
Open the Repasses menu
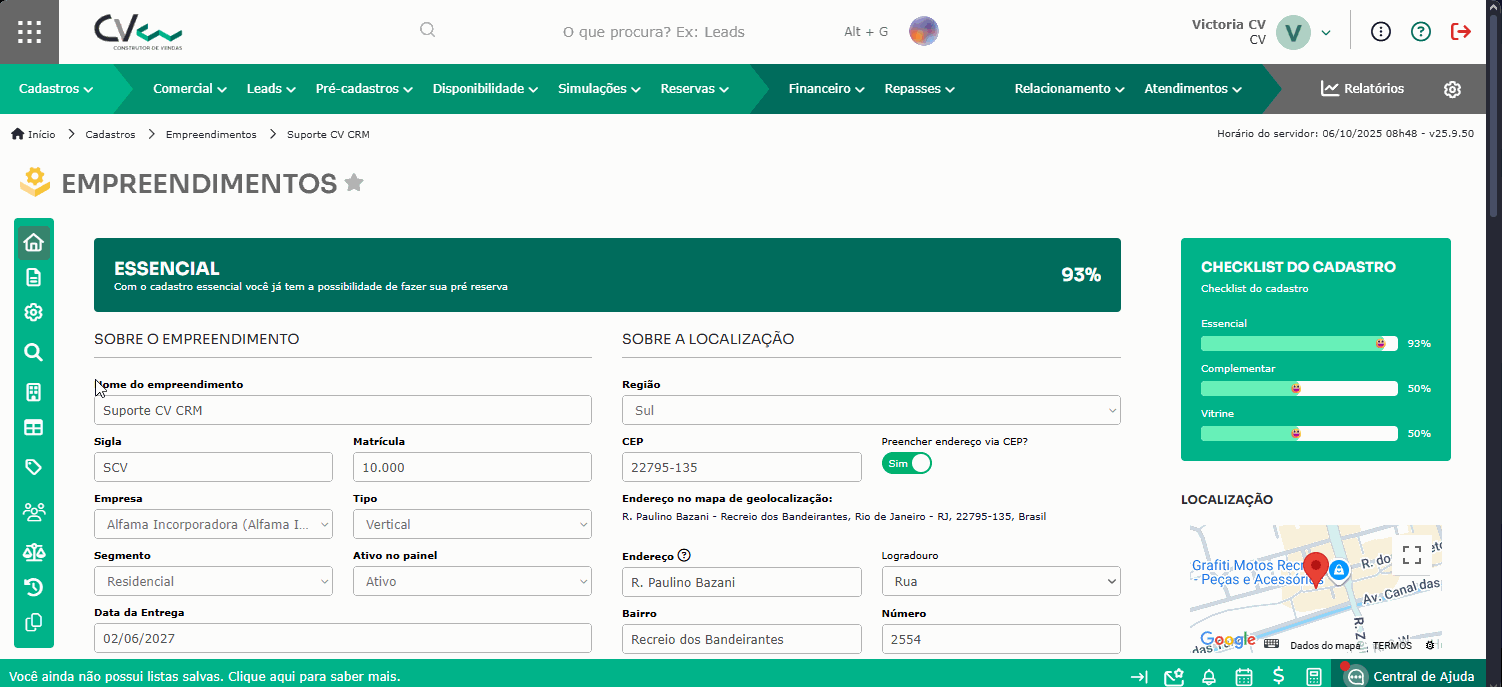coord(919,89)
